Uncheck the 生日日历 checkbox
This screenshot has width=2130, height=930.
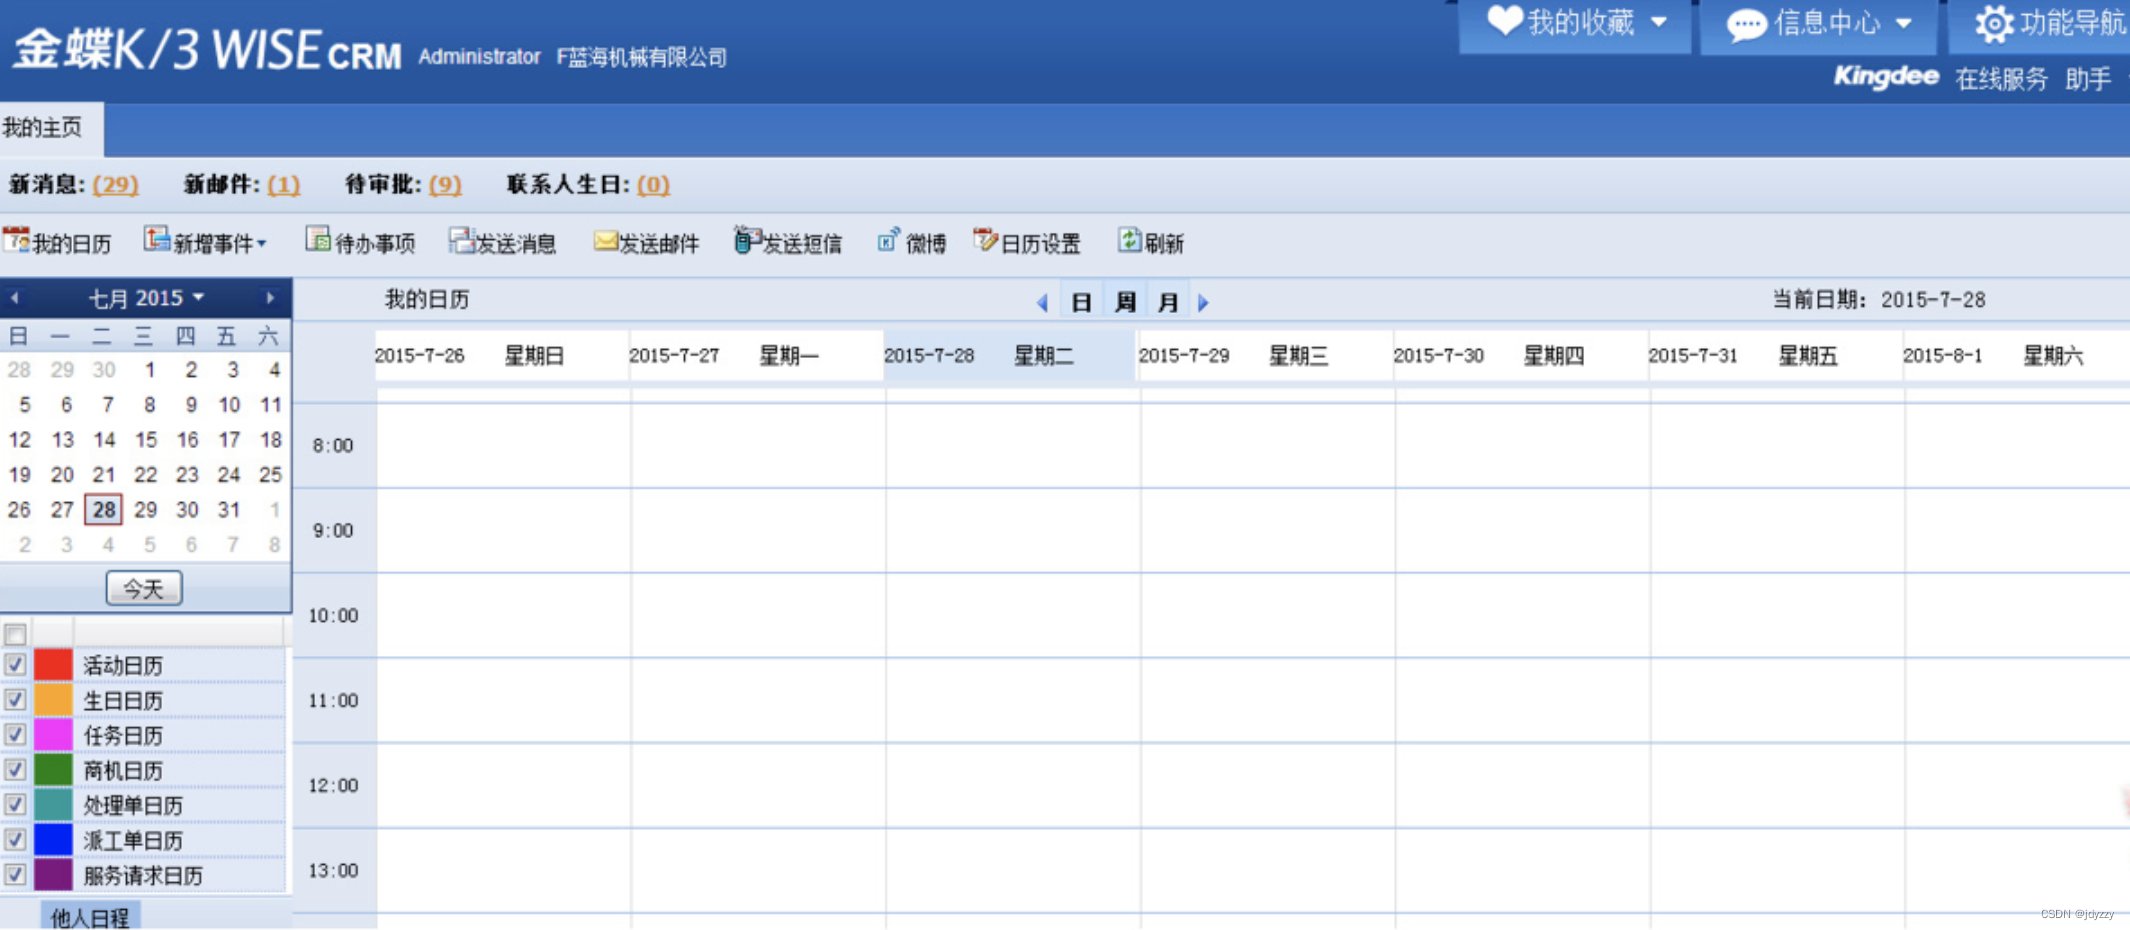click(15, 699)
